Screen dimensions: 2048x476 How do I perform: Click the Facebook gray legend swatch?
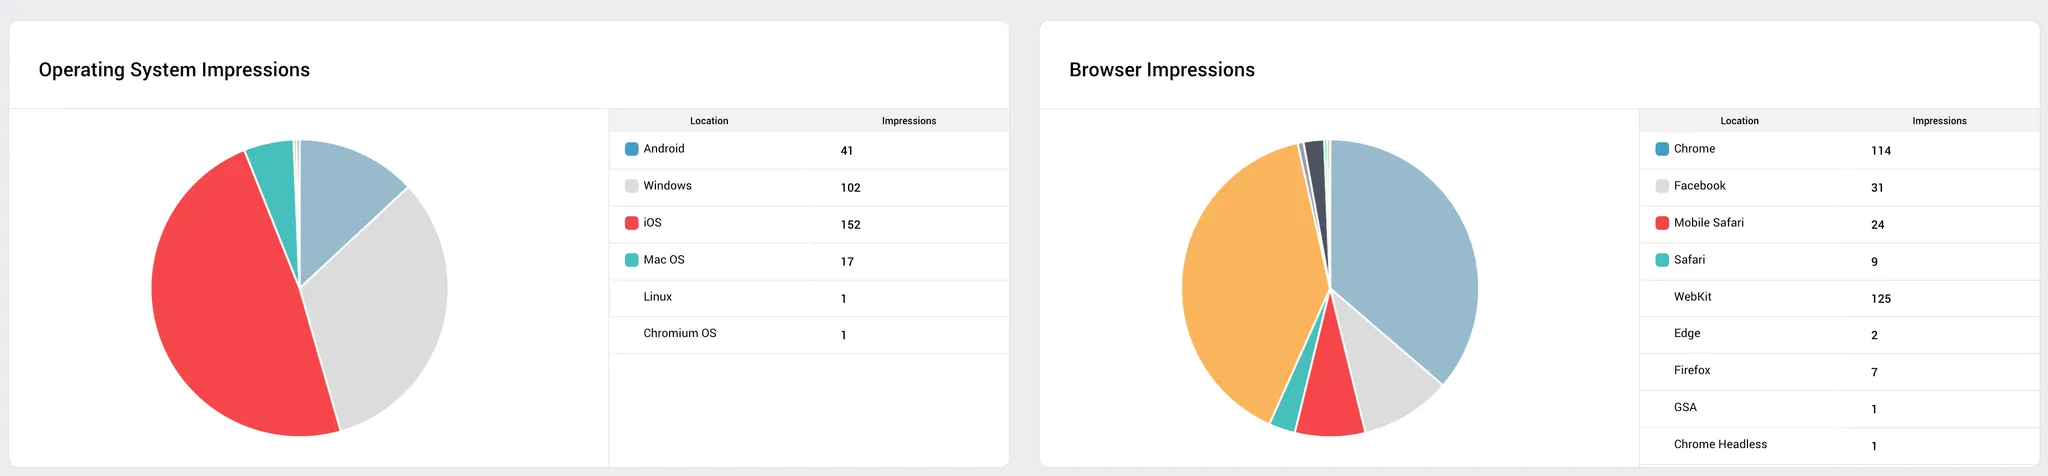[1662, 186]
